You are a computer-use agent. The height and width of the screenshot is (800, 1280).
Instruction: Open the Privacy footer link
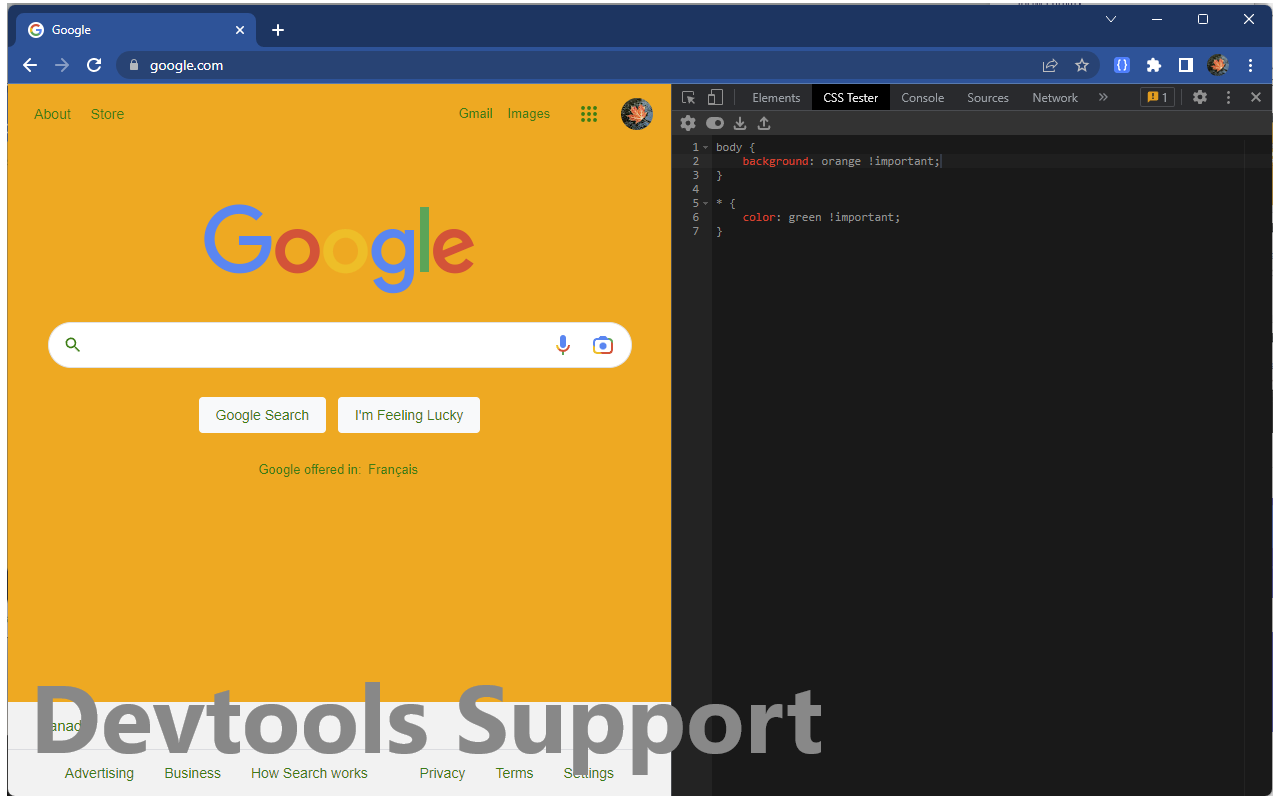pos(442,773)
